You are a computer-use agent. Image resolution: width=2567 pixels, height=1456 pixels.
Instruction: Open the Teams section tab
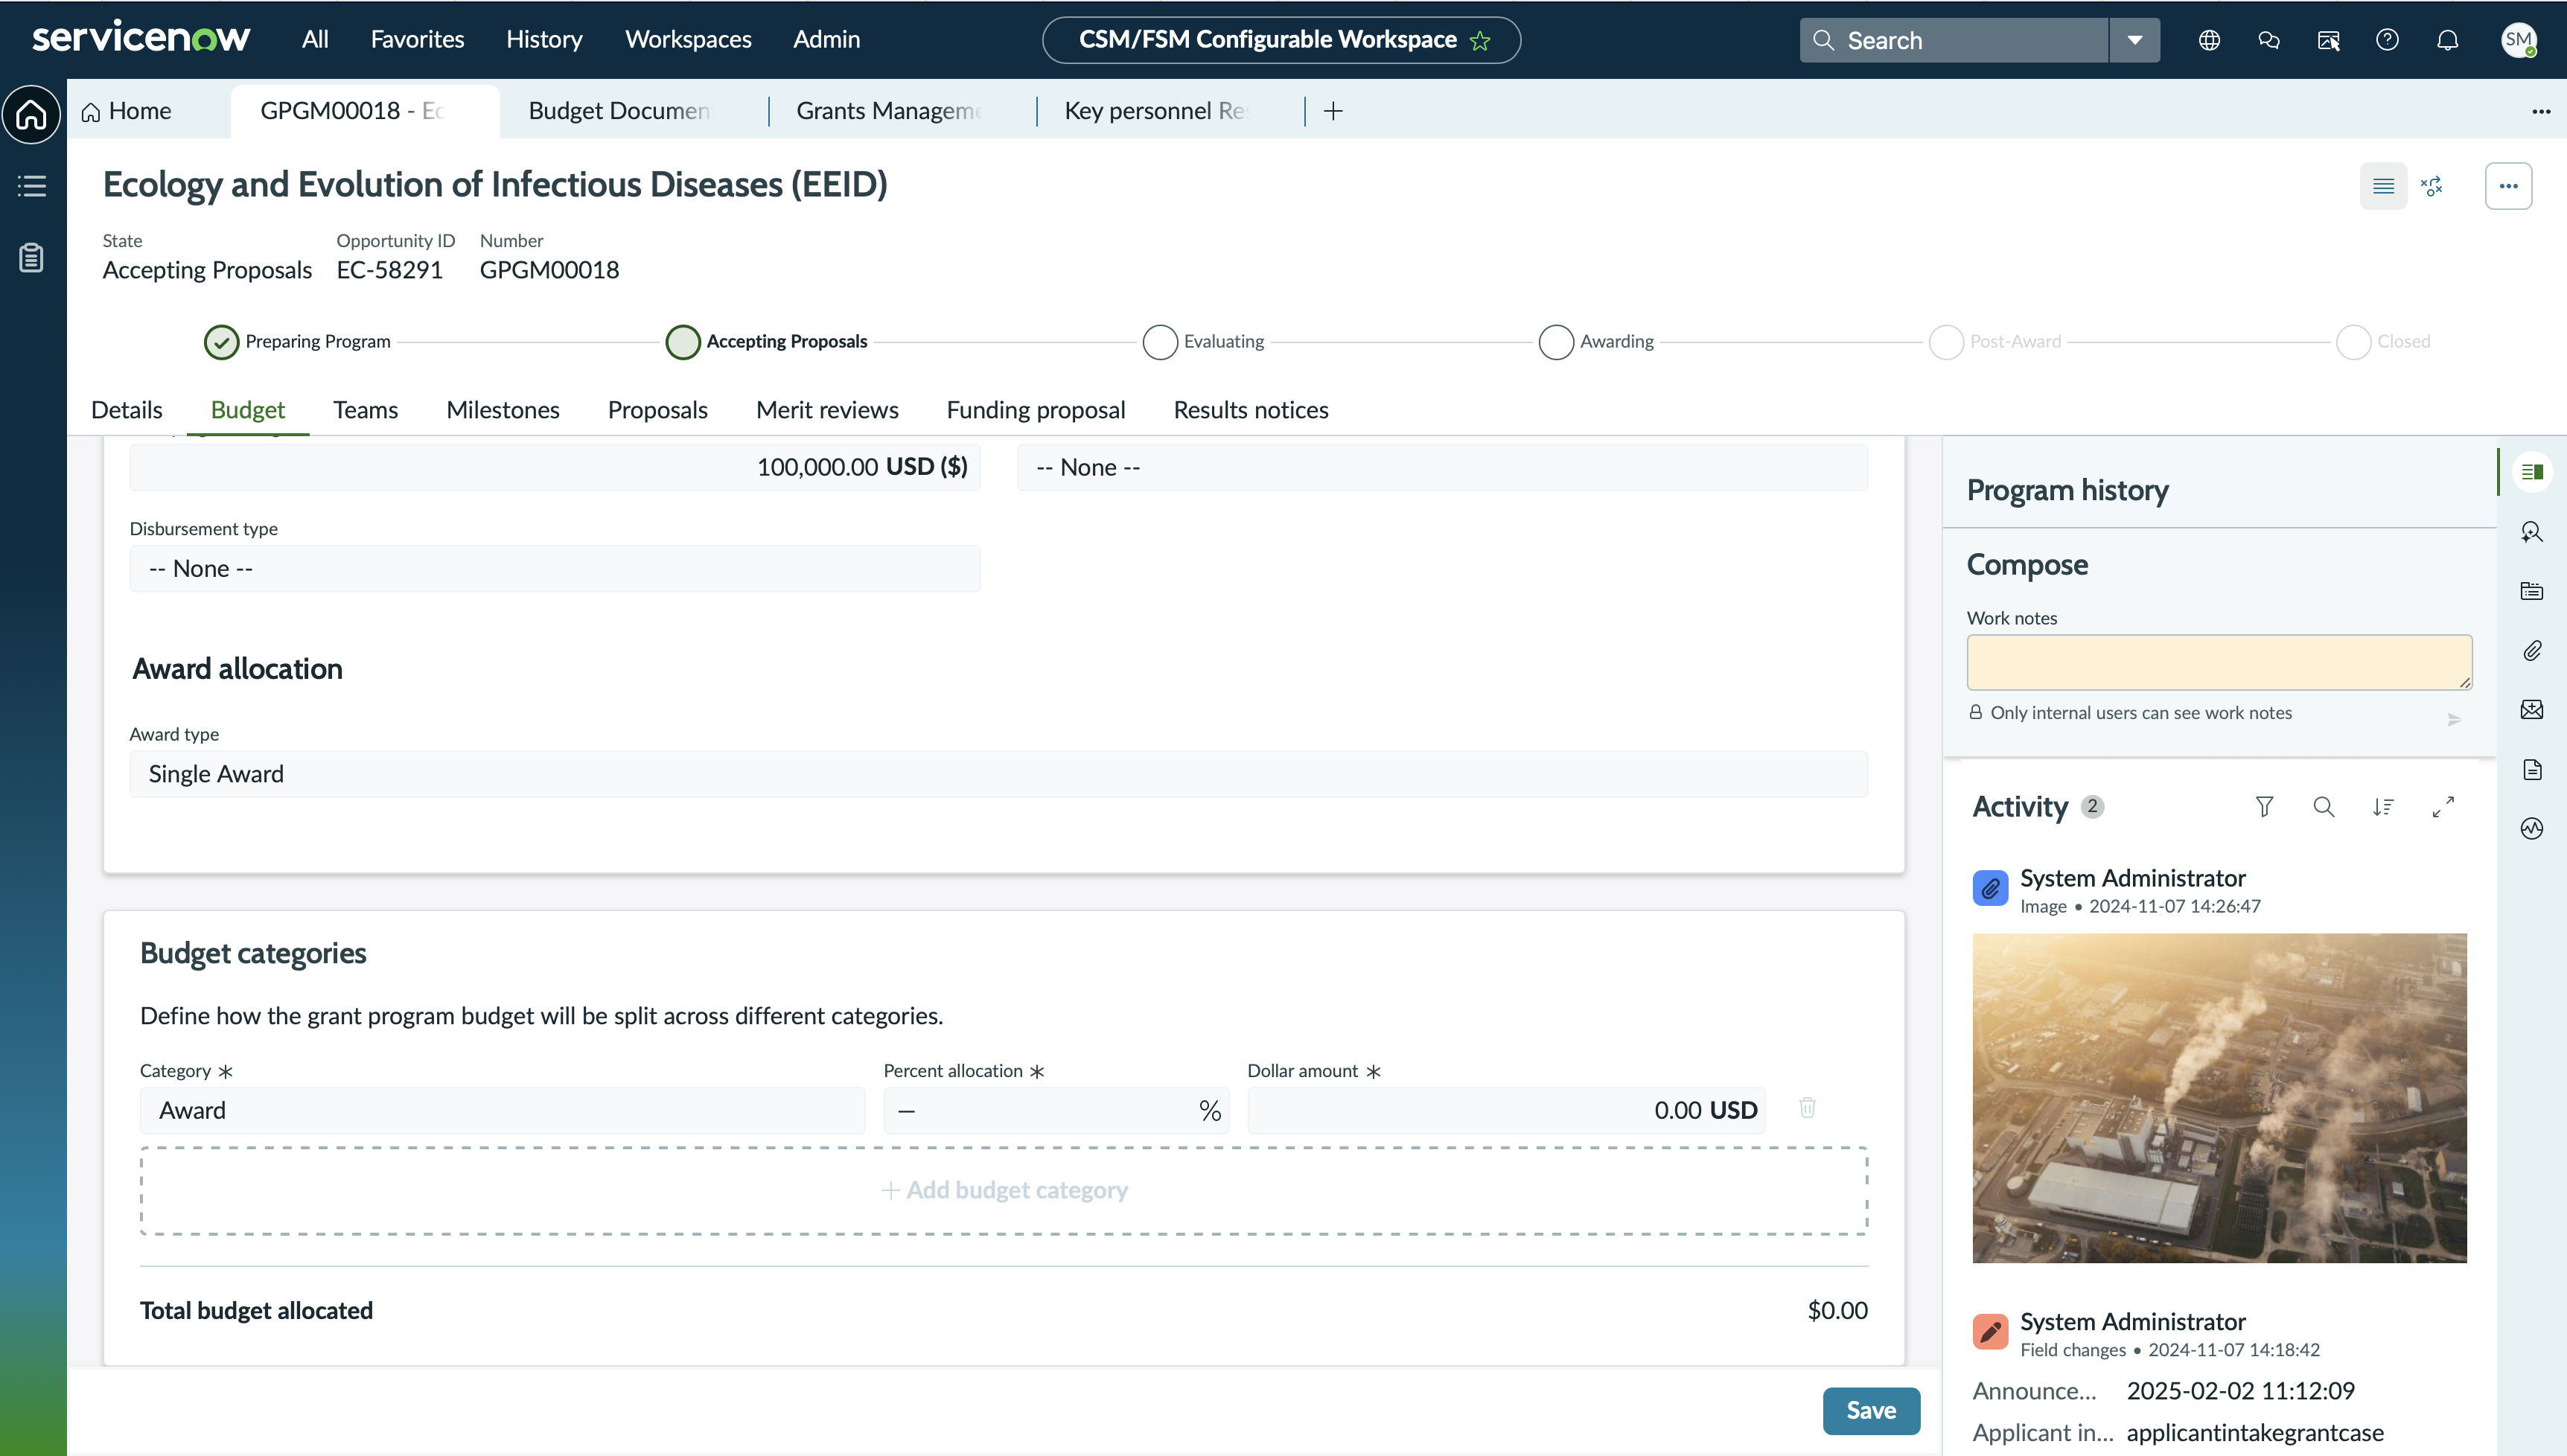tap(365, 410)
